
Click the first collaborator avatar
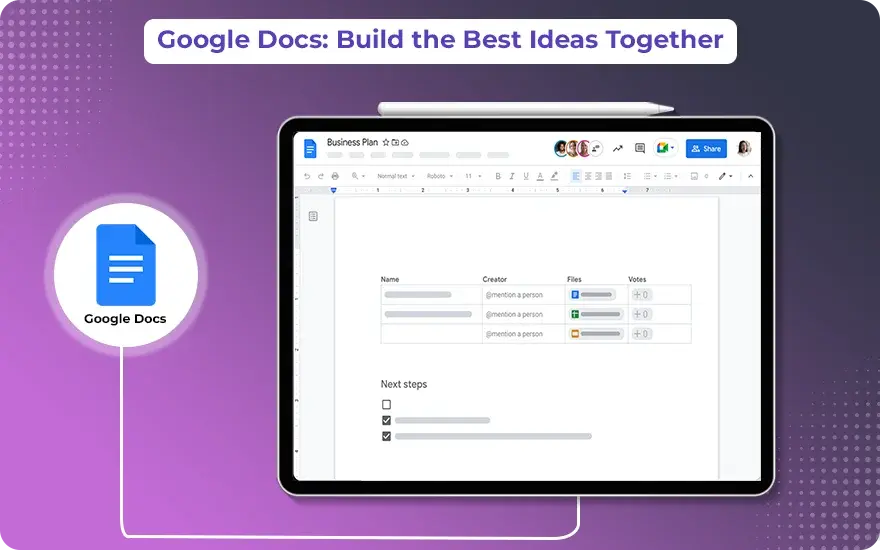561,149
